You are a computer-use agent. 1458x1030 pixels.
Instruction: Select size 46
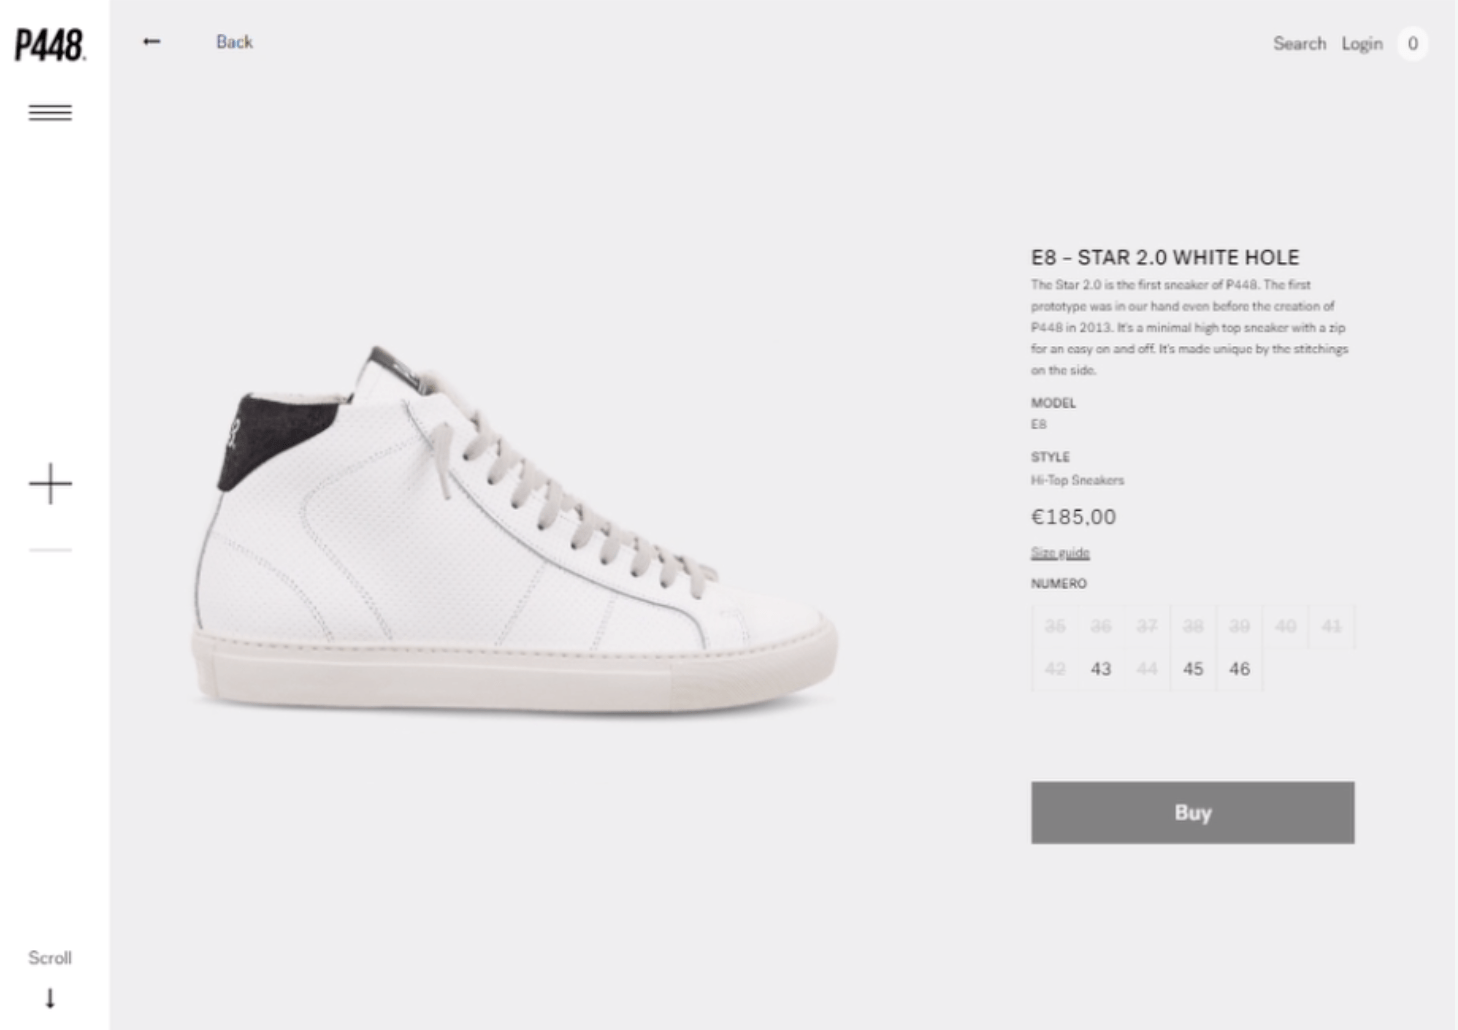tap(1239, 669)
